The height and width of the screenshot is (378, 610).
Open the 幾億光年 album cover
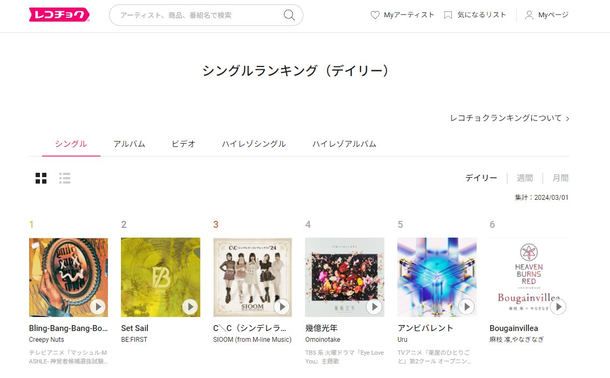[x=344, y=277]
